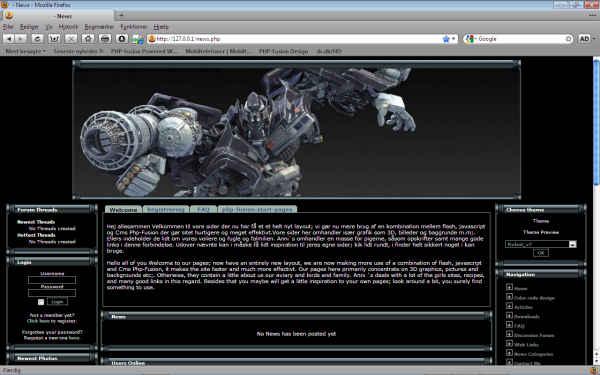Bookmark the page with the star icon
Screen dimensions: 600x375
tap(446, 39)
